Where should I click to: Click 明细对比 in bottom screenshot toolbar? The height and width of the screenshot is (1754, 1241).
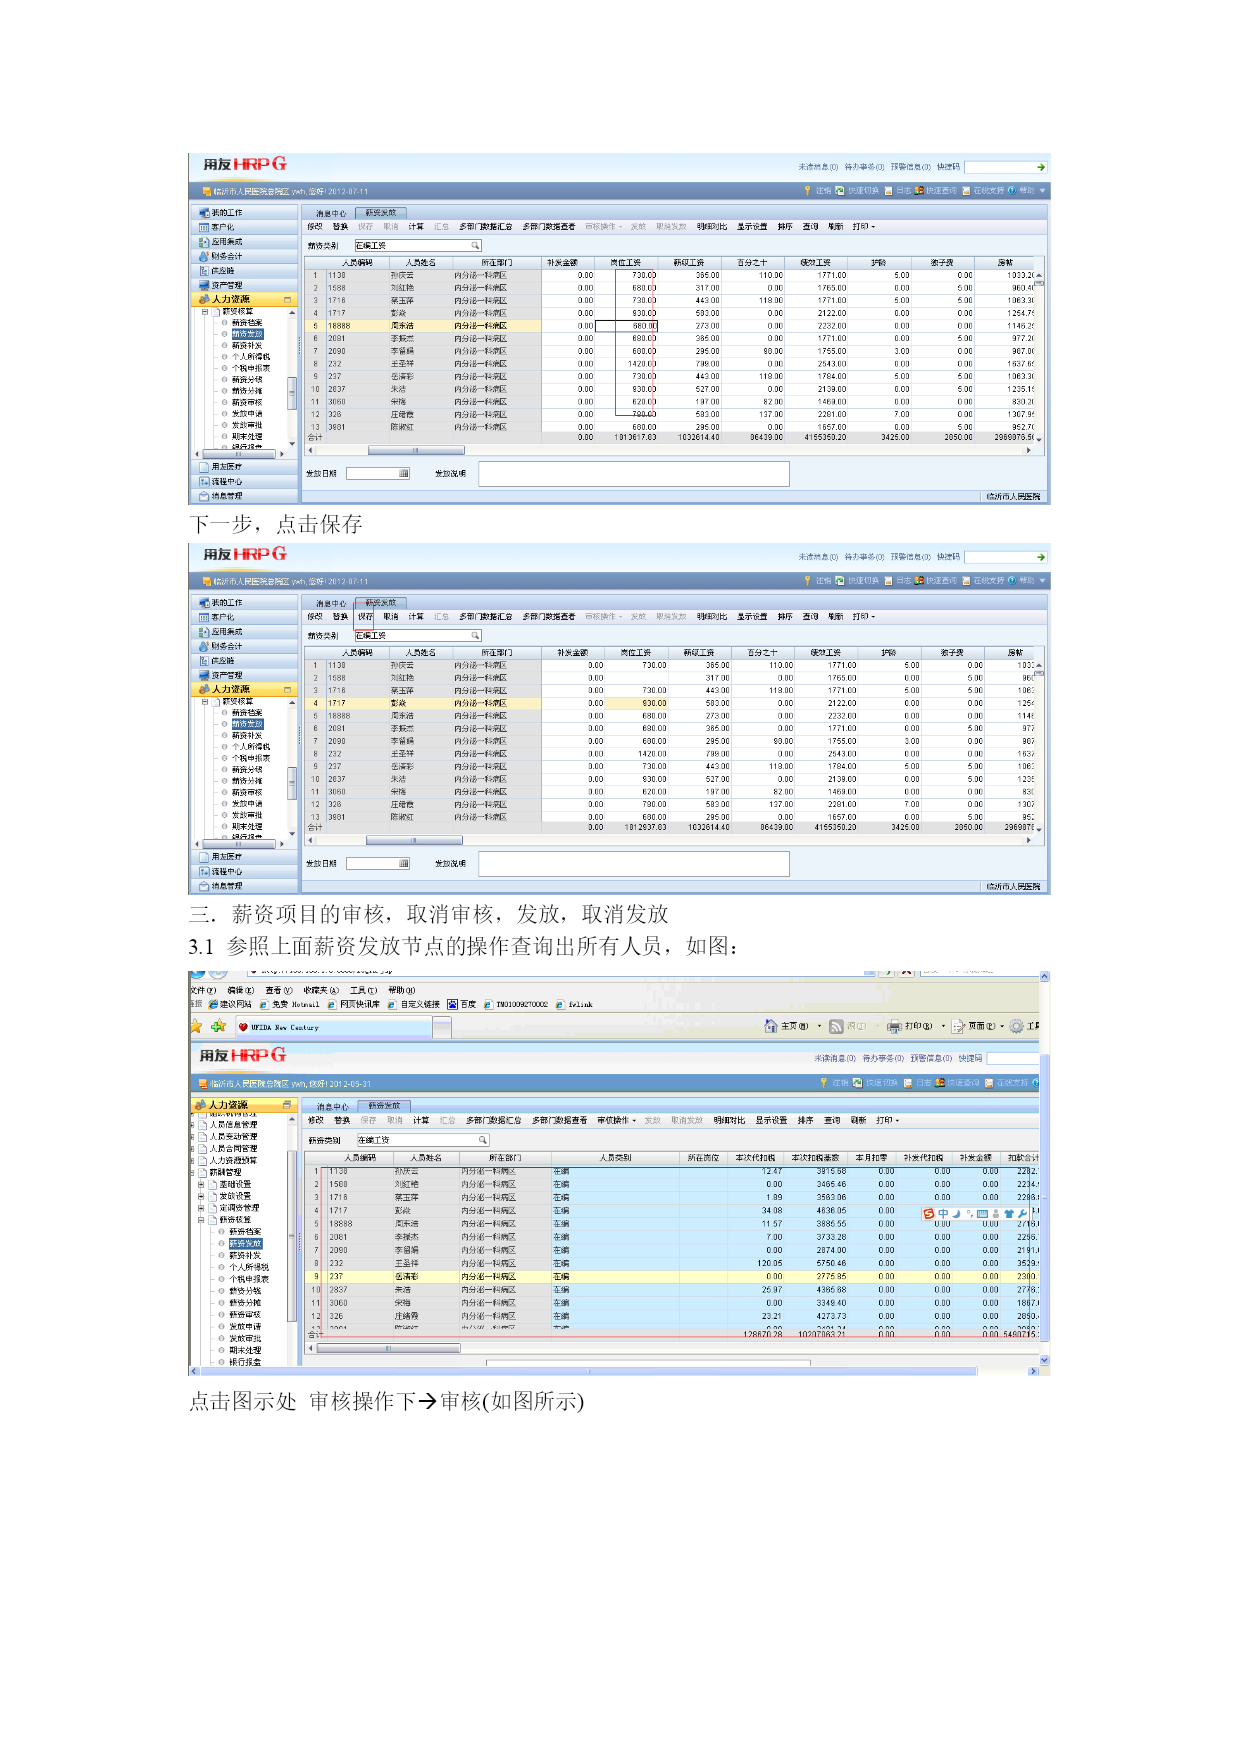(729, 1120)
